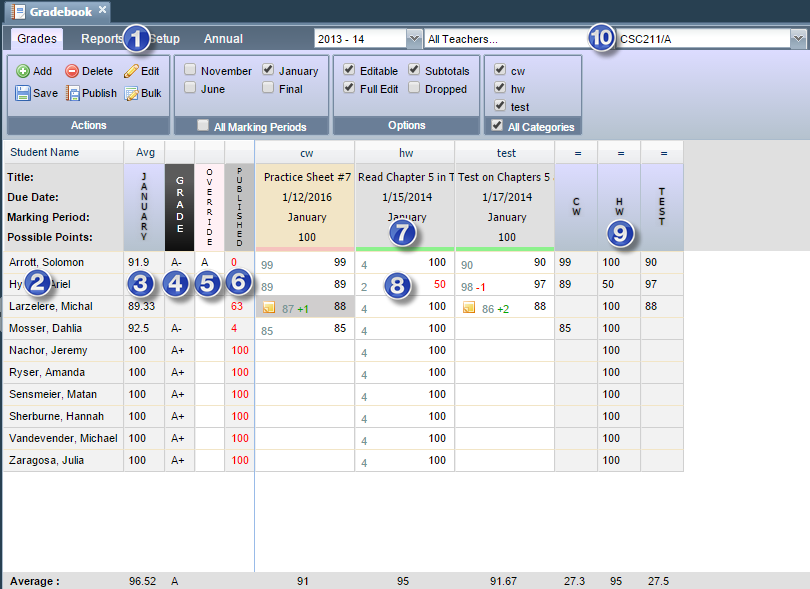Image resolution: width=810 pixels, height=589 pixels.
Task: Click Larzelere's published value 63
Action: point(237,306)
